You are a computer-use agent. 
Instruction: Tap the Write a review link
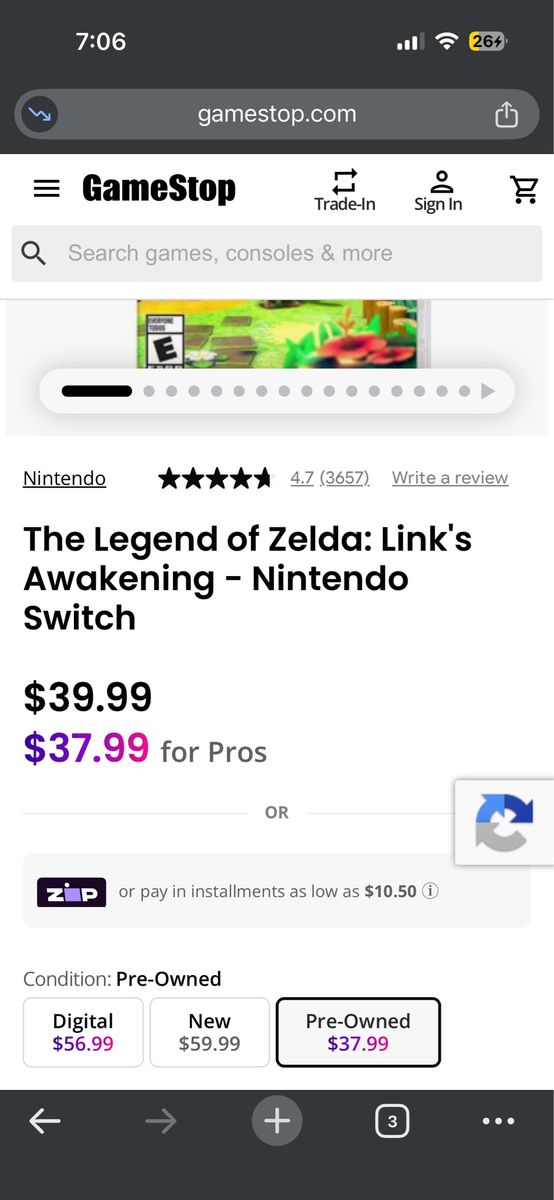point(450,478)
